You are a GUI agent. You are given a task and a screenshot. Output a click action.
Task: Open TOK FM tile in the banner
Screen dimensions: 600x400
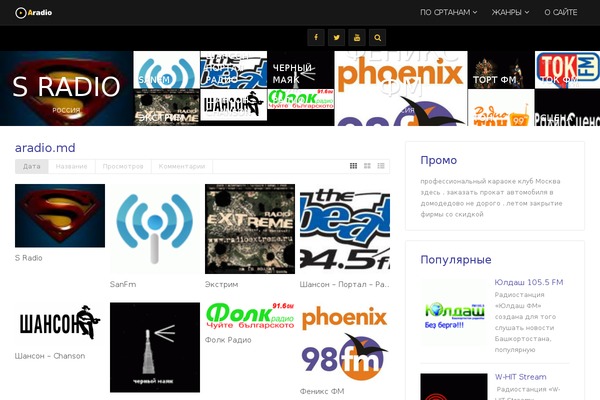pos(567,70)
